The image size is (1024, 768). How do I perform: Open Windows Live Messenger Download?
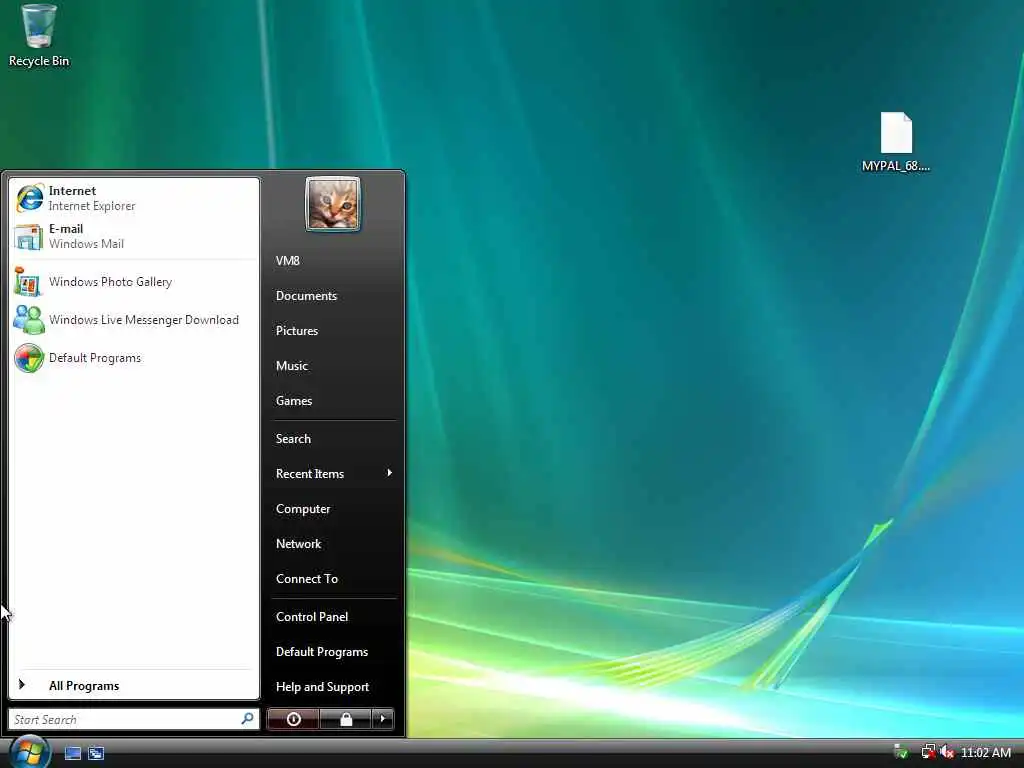(134, 320)
